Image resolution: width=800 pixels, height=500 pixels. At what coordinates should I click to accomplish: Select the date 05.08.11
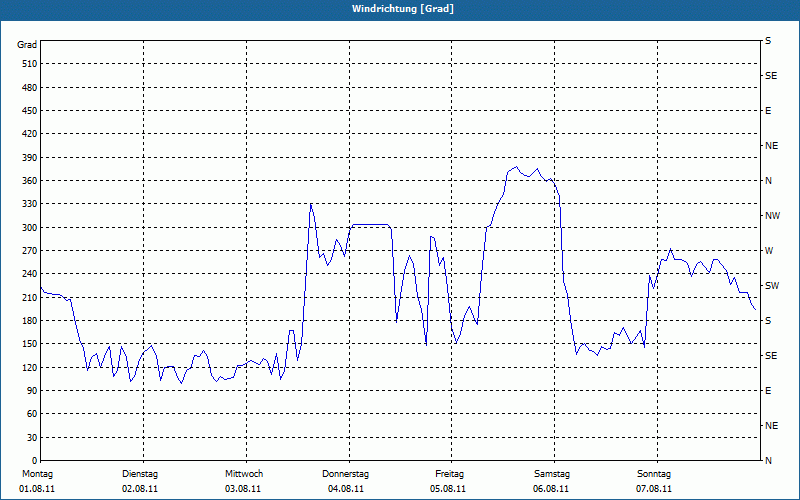448,489
